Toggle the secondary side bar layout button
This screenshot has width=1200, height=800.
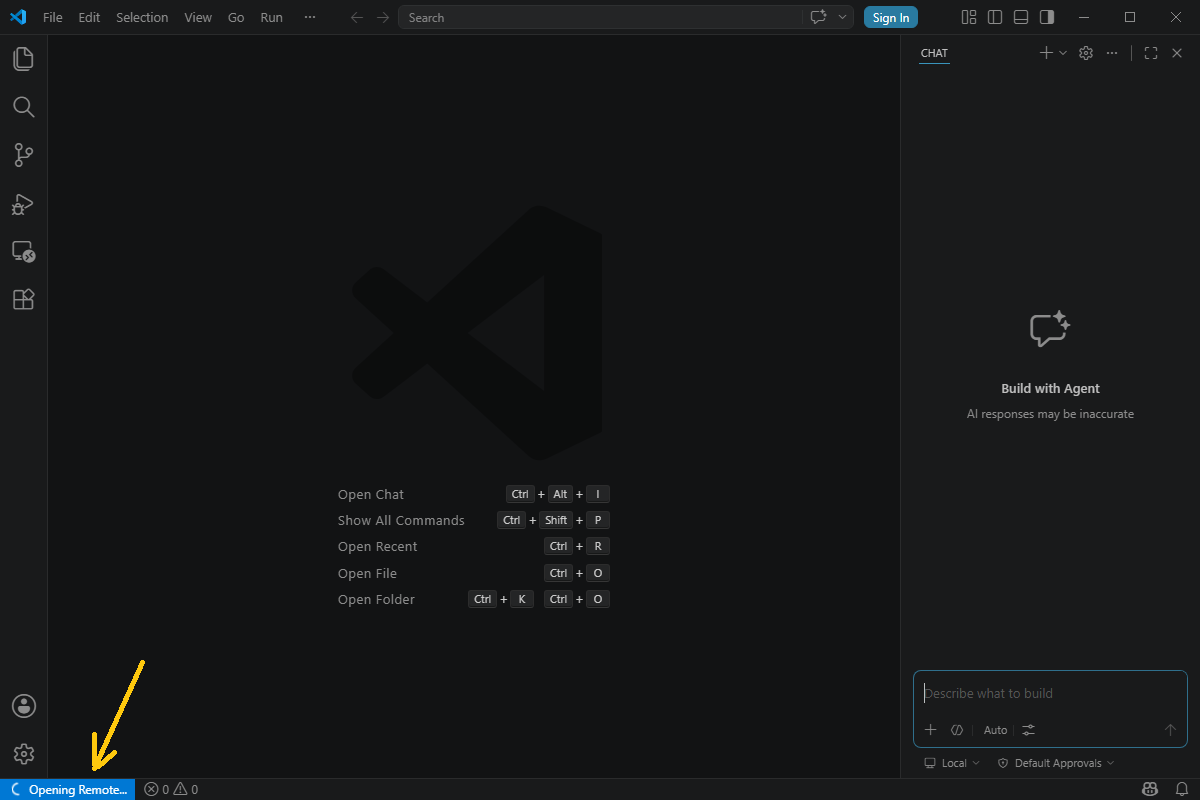click(1047, 17)
